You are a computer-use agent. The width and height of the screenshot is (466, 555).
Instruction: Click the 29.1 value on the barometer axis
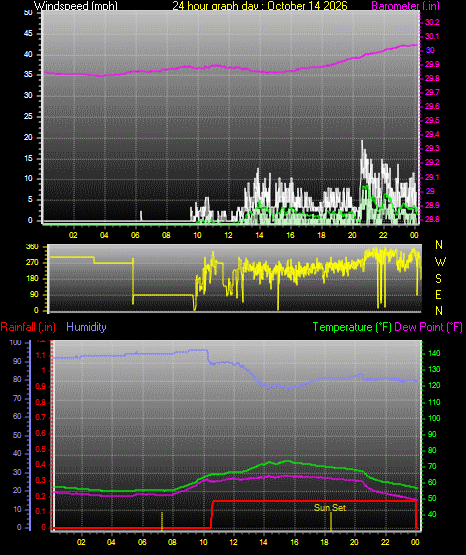tap(432, 177)
